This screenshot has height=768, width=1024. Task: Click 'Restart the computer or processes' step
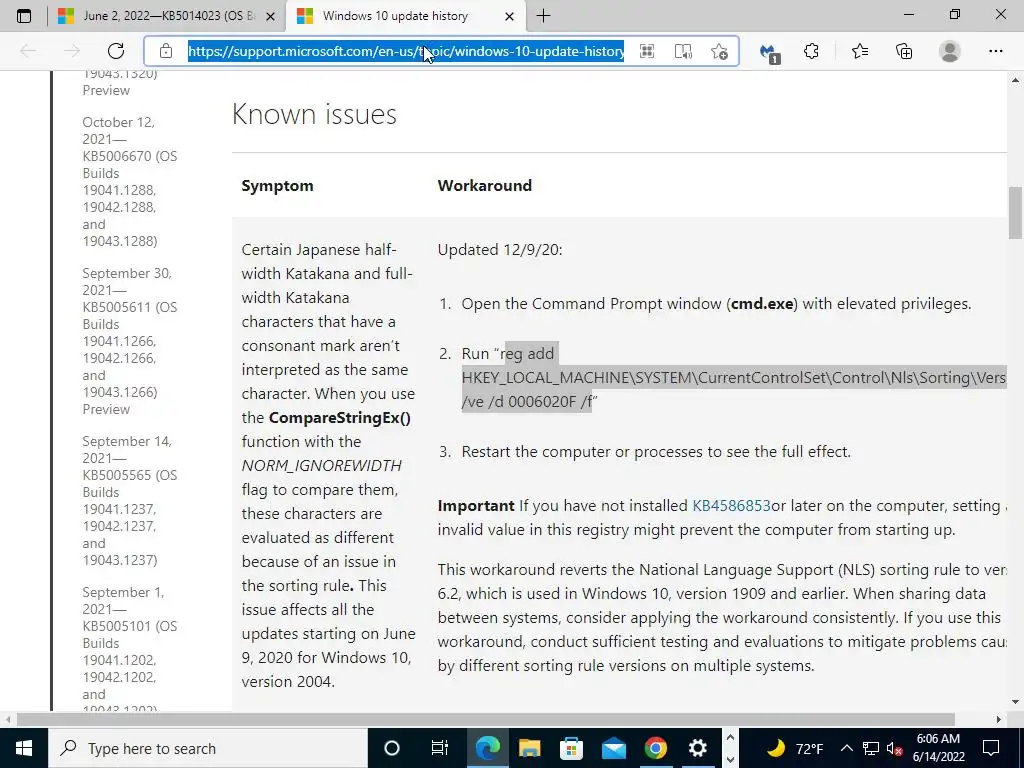tap(656, 451)
